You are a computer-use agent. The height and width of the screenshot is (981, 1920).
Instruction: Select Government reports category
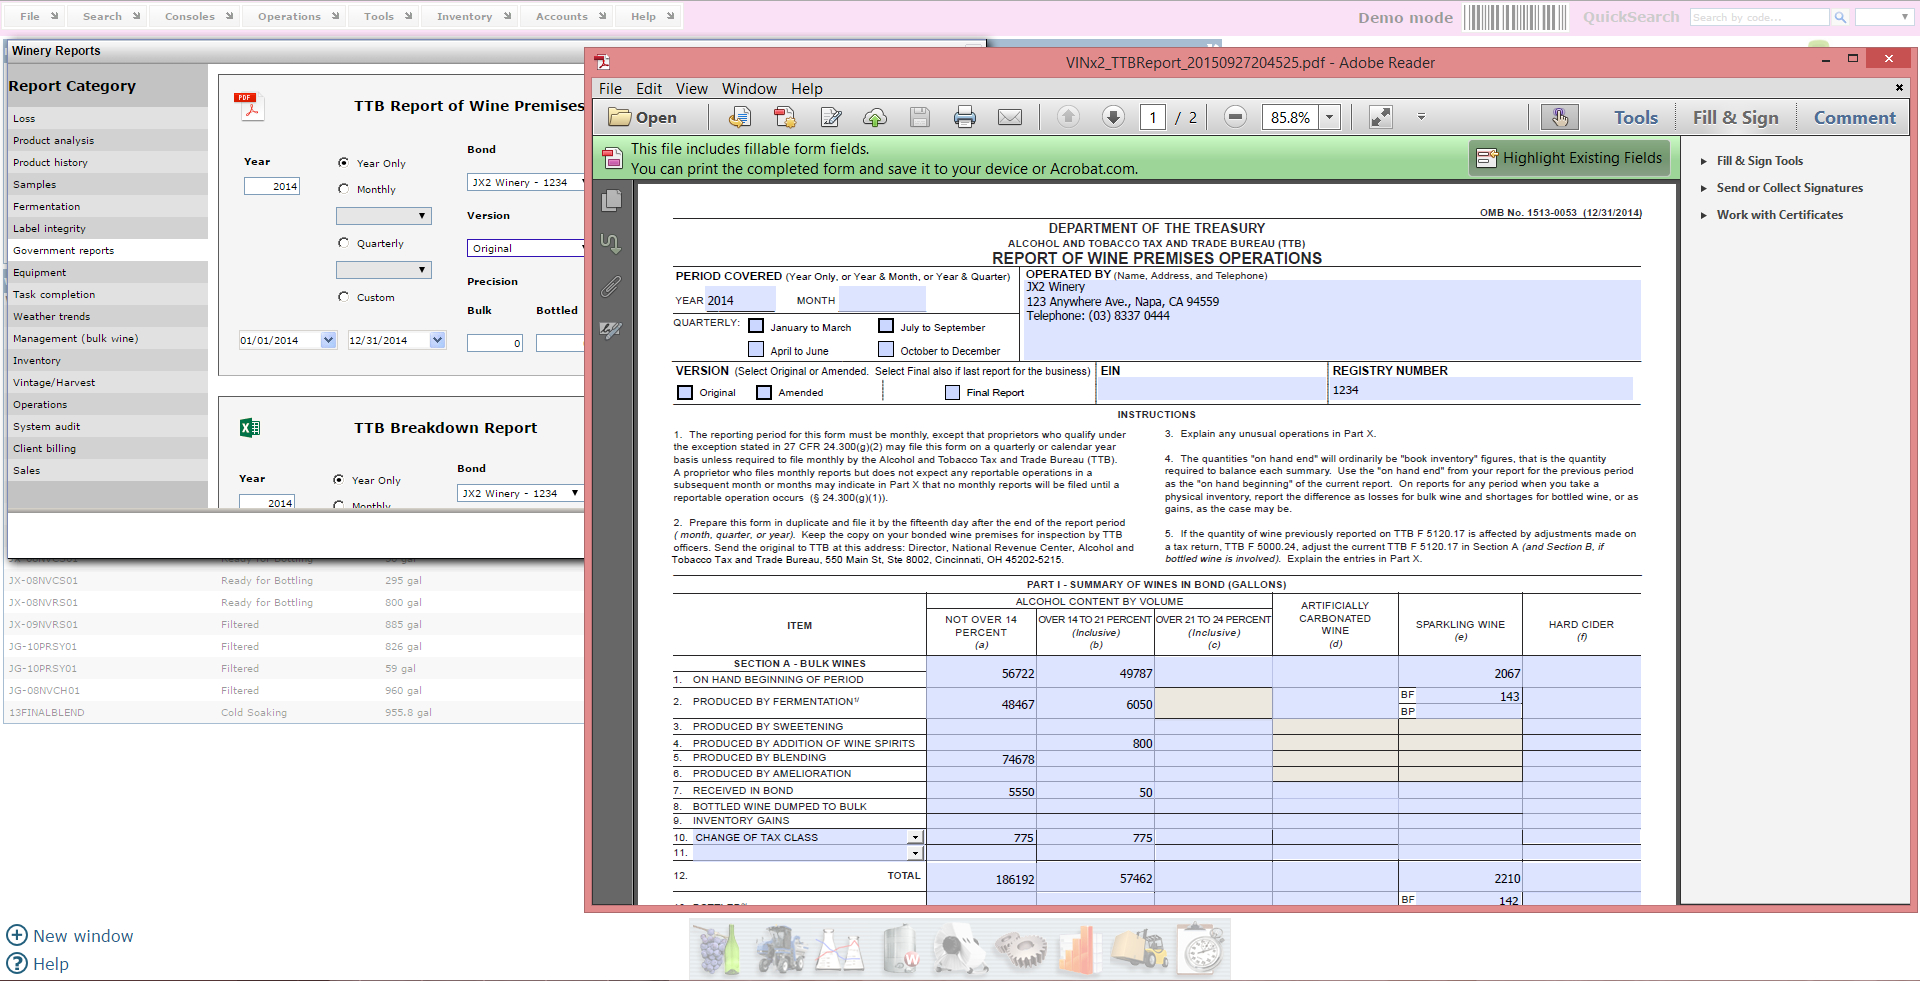coord(63,251)
